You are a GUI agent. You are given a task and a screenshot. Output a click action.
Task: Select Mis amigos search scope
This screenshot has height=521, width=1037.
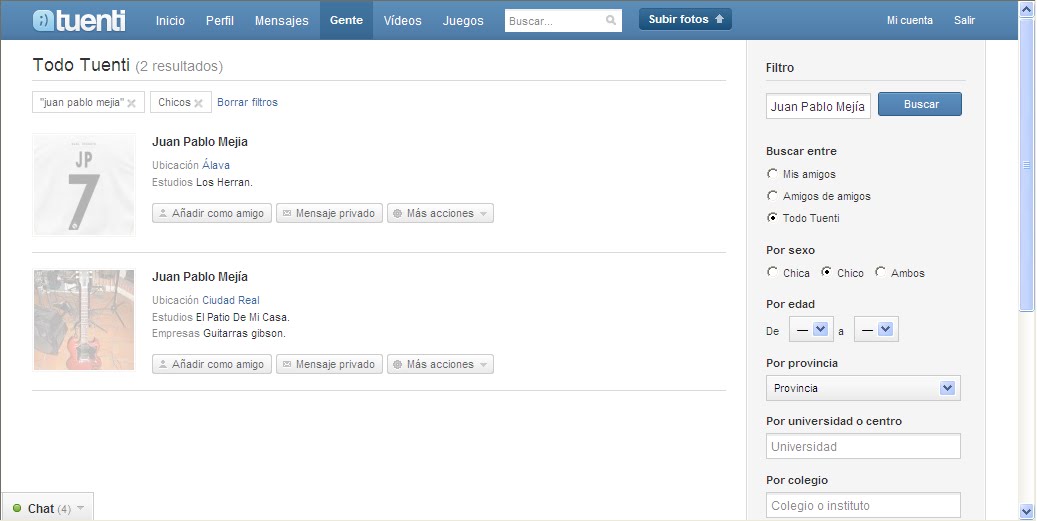tap(772, 174)
